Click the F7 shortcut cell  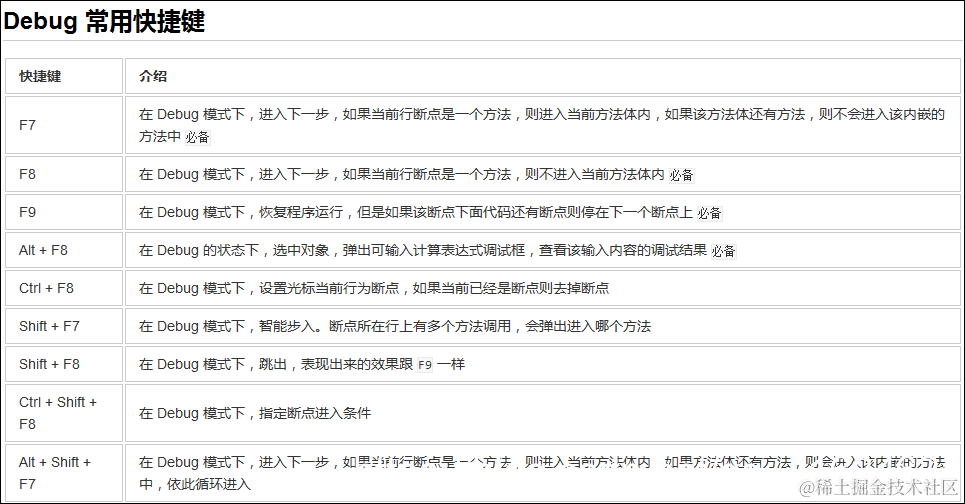64,125
